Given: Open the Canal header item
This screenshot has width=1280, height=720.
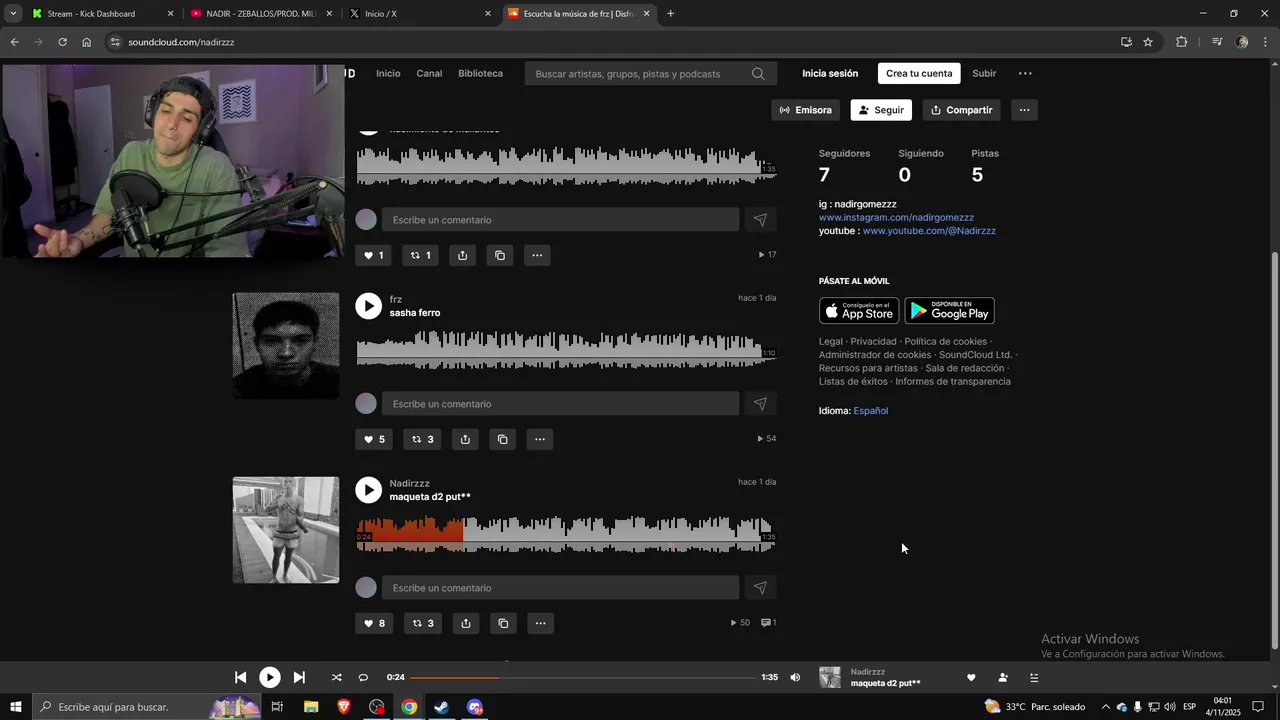Looking at the screenshot, I should click(x=429, y=73).
